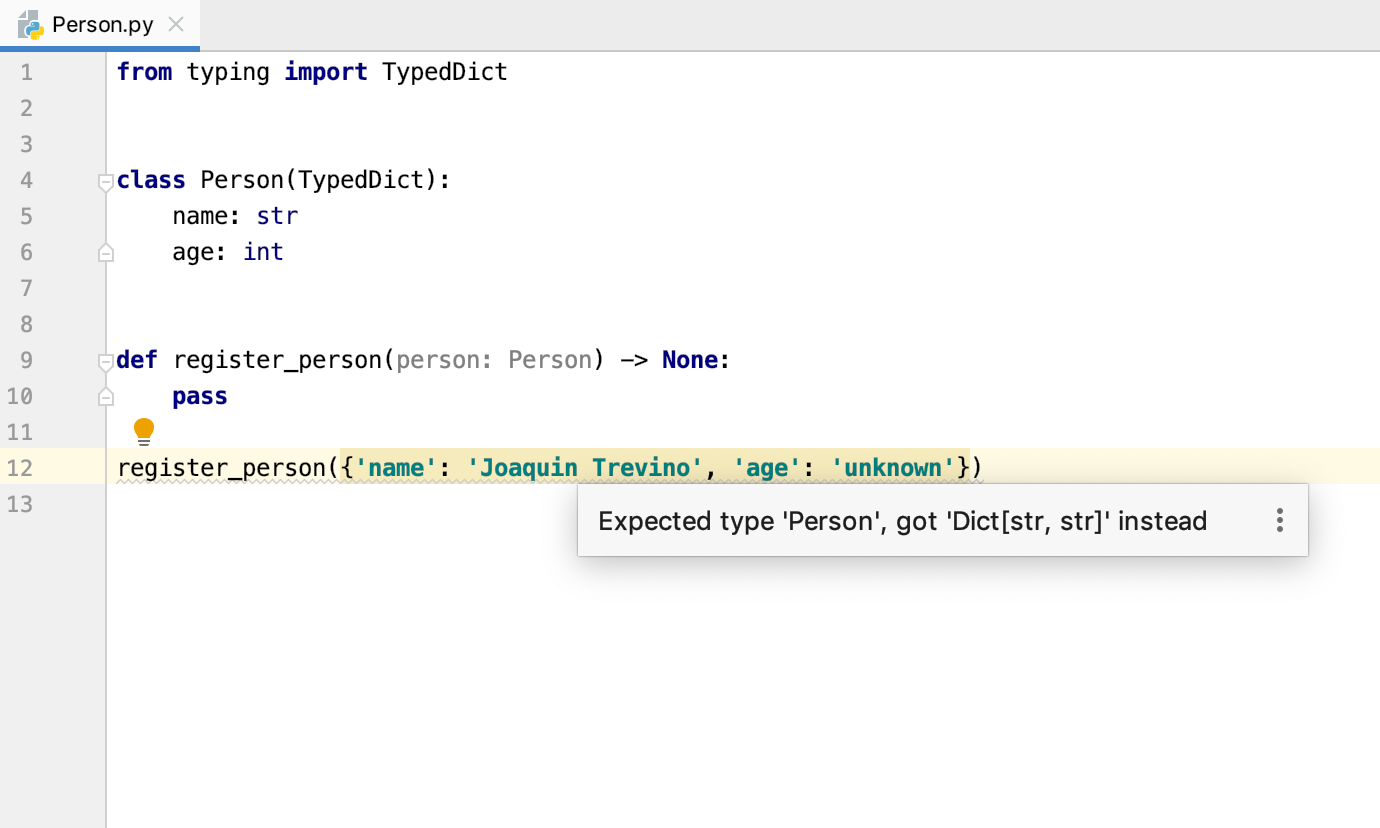Click the 'None' return type on line 9
This screenshot has width=1380, height=828.
coord(690,360)
